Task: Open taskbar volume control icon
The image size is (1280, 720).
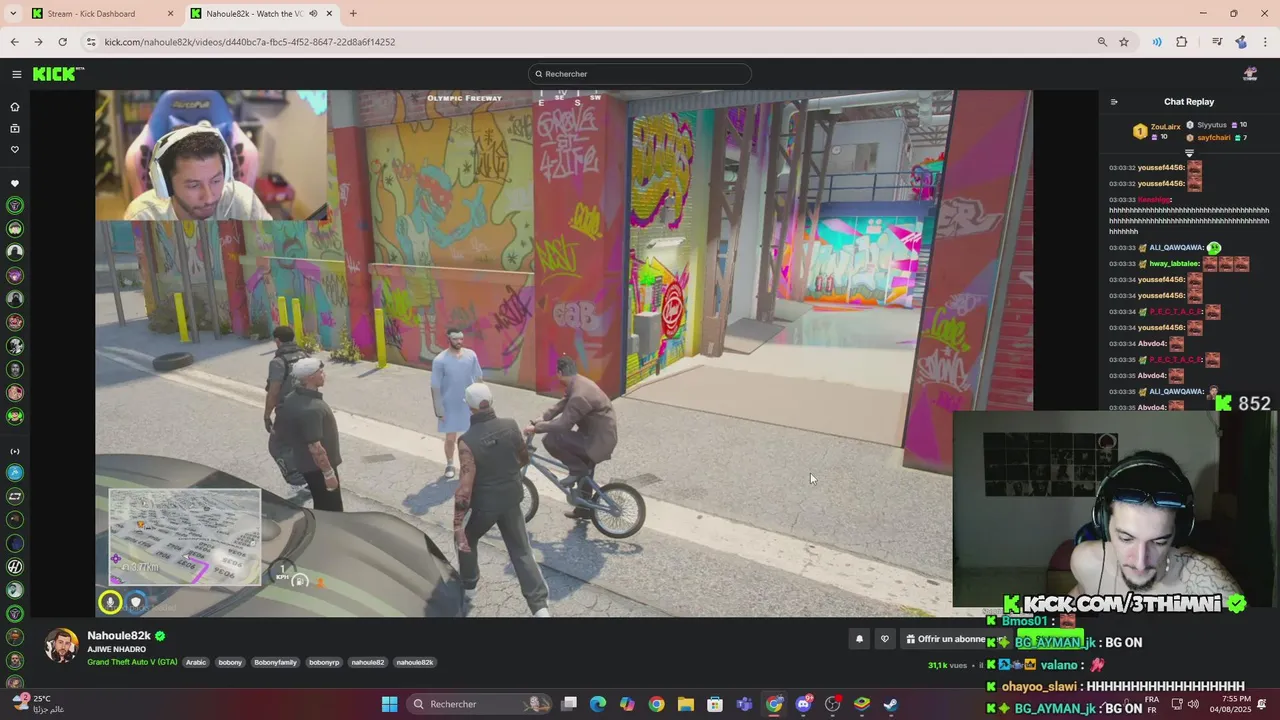Action: point(1193,704)
